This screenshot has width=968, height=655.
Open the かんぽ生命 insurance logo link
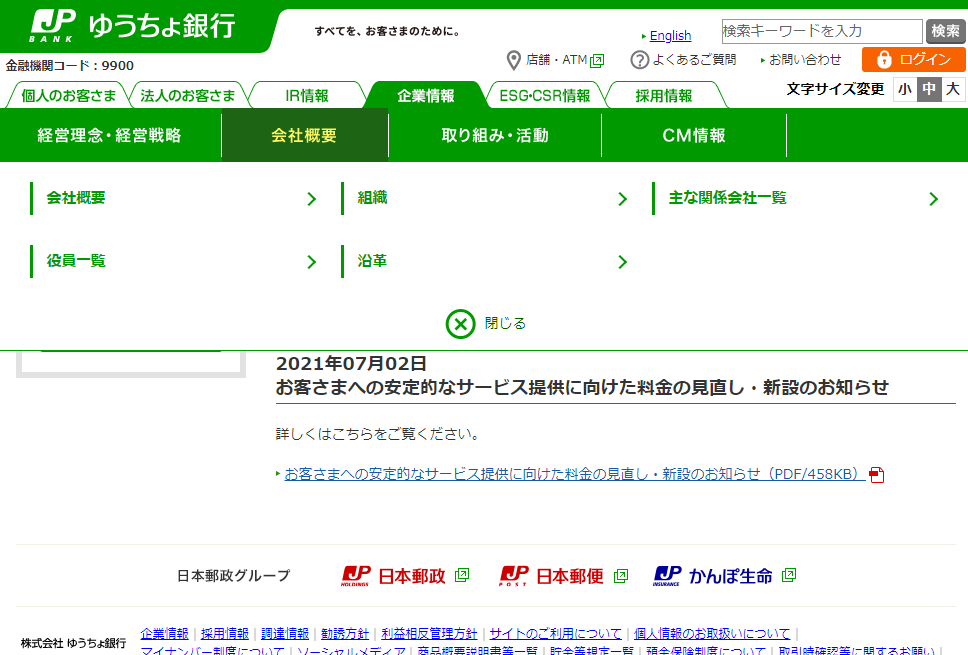tap(713, 576)
